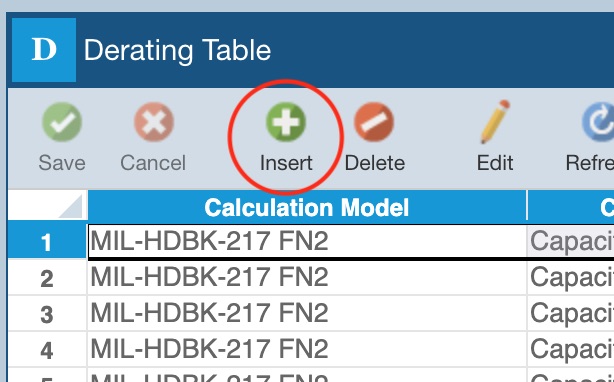
Task: Click MIL-HDBK-217 FN2 cell in row 1
Action: 307,241
